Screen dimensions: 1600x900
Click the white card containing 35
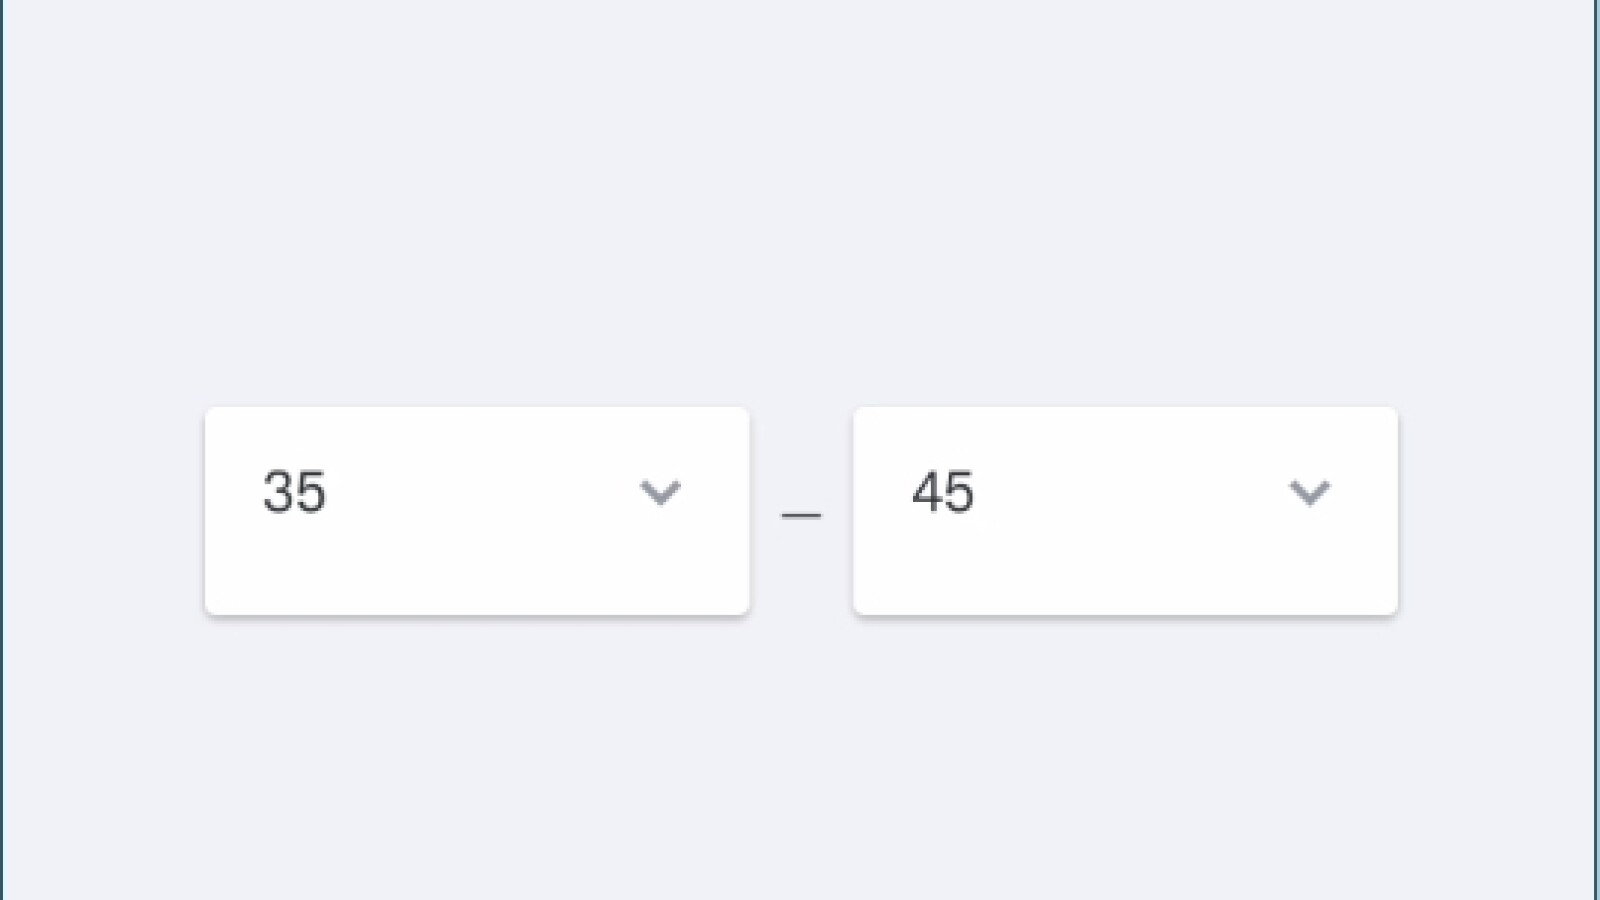click(x=477, y=560)
